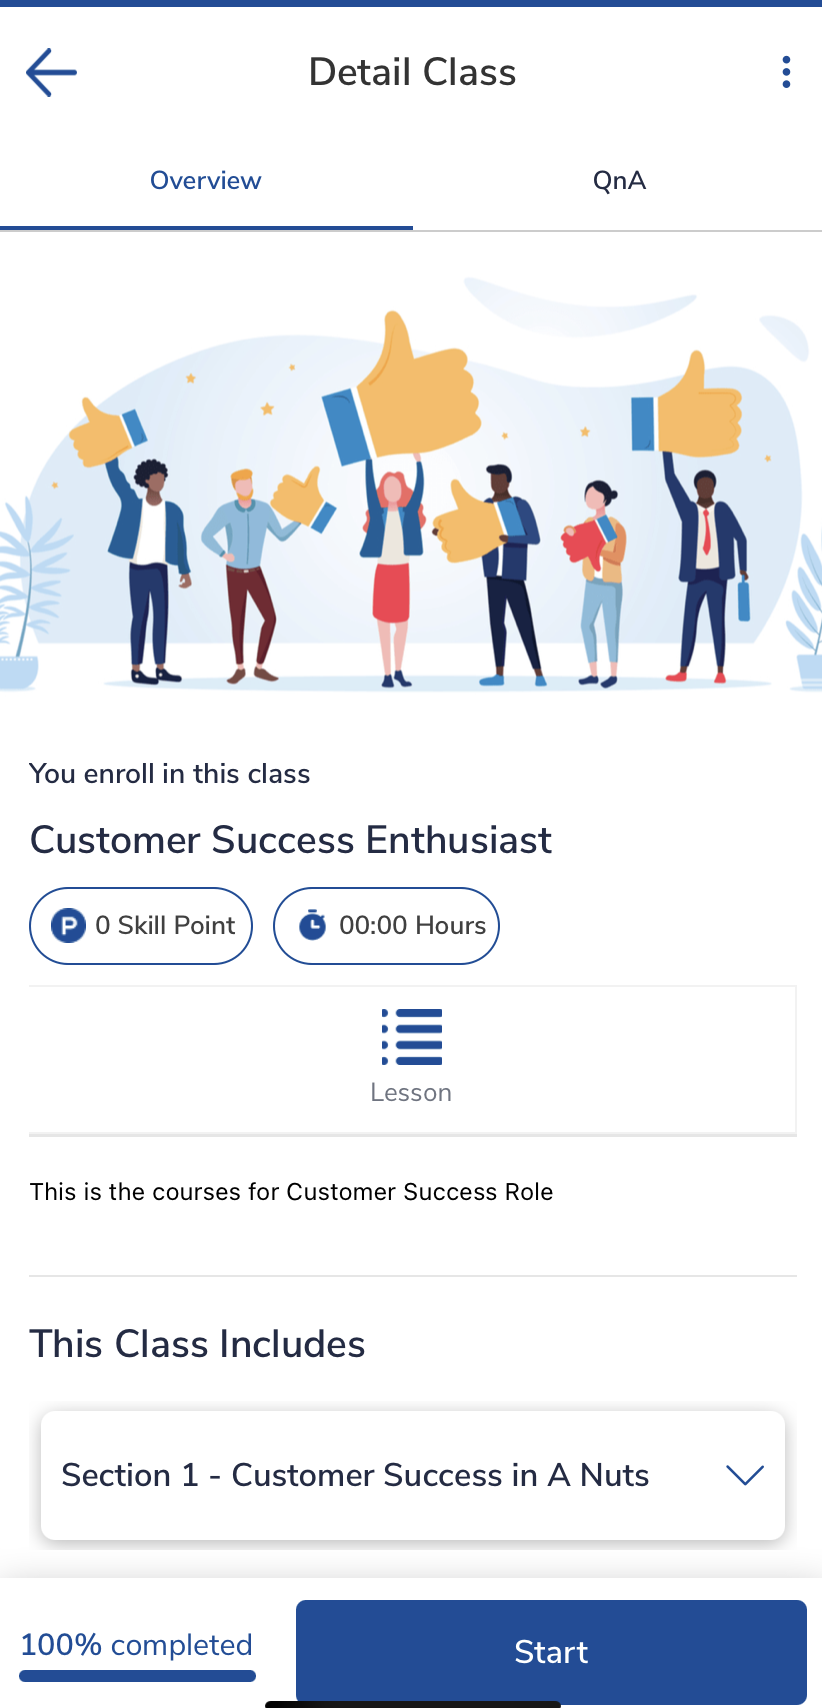Viewport: 822px width, 1708px height.
Task: Tap the 100% completed label
Action: pyautogui.click(x=137, y=1645)
